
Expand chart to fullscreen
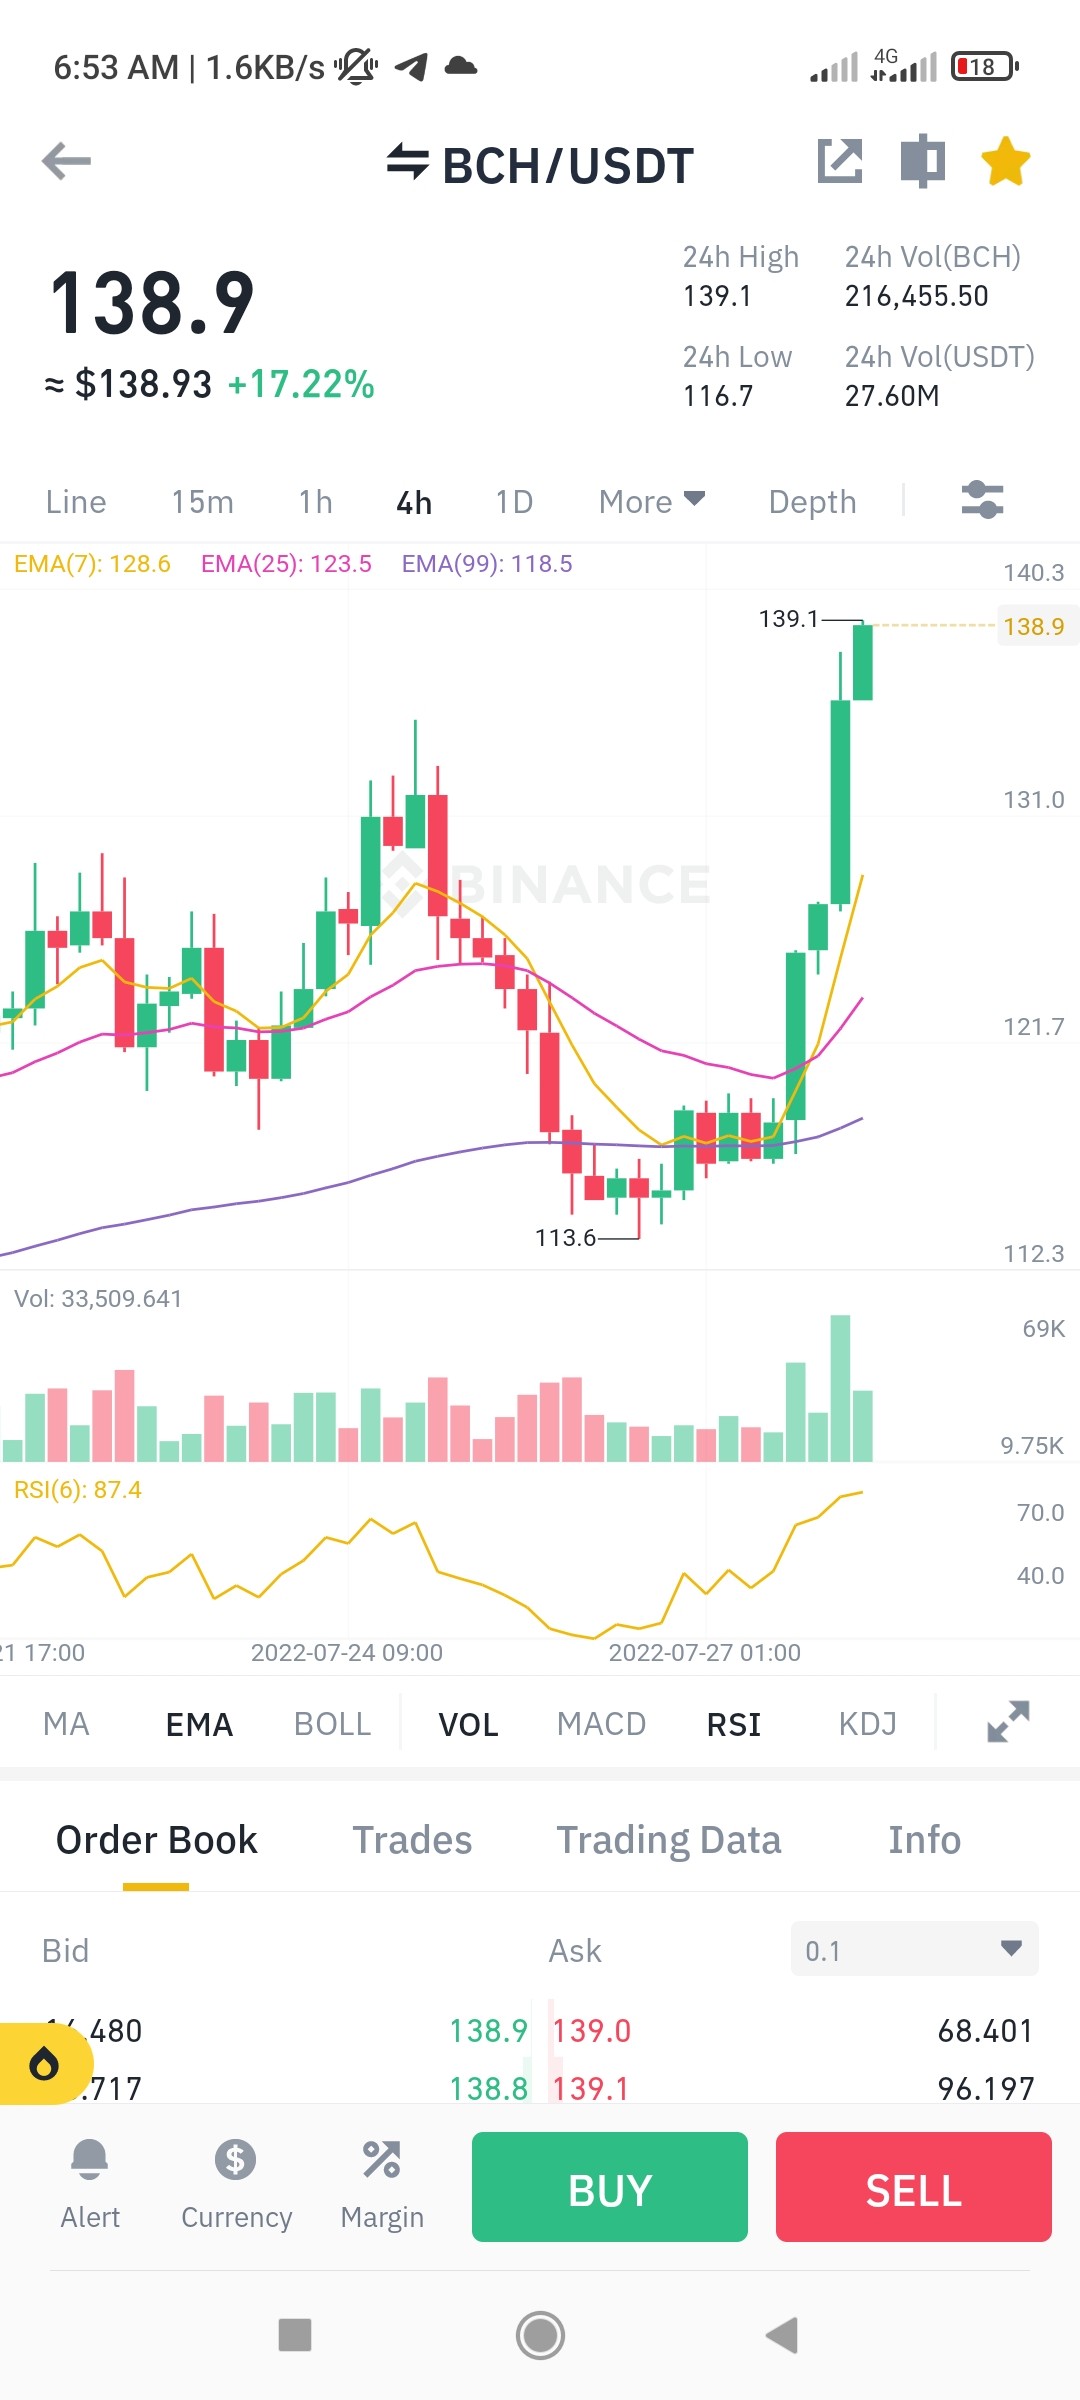[1008, 1722]
